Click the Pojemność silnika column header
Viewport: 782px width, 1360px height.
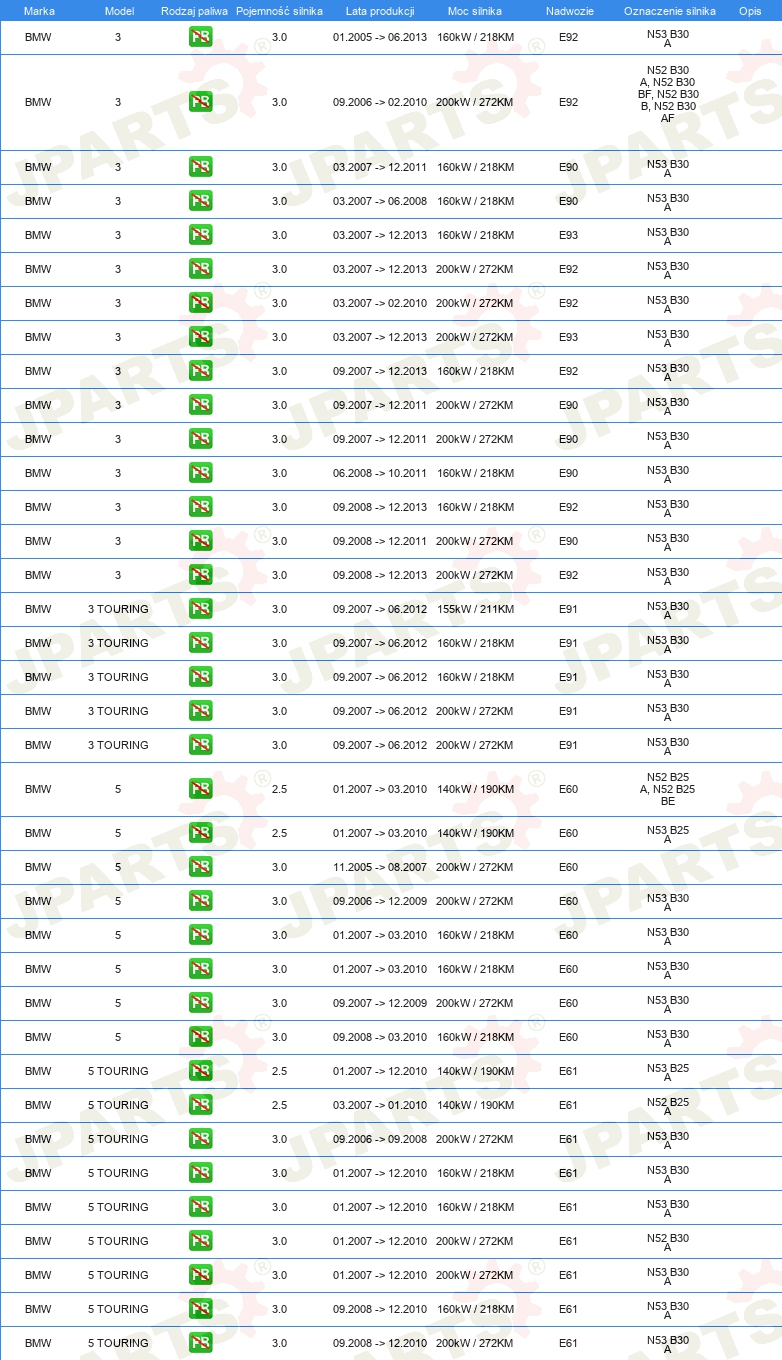point(279,11)
